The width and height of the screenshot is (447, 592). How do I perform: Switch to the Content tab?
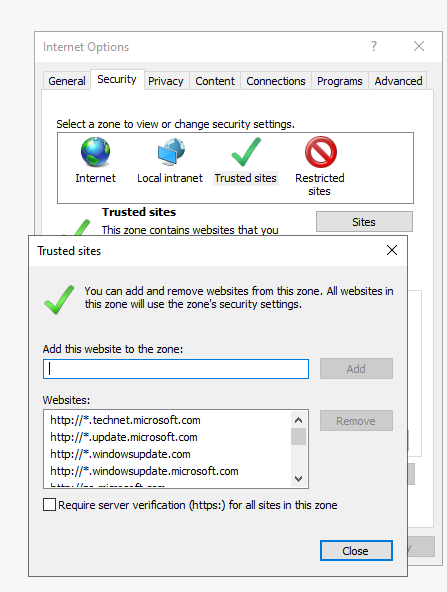(x=215, y=81)
